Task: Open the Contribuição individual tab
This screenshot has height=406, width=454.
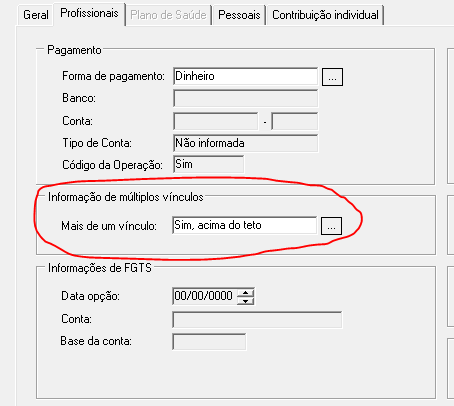Action: (x=325, y=15)
